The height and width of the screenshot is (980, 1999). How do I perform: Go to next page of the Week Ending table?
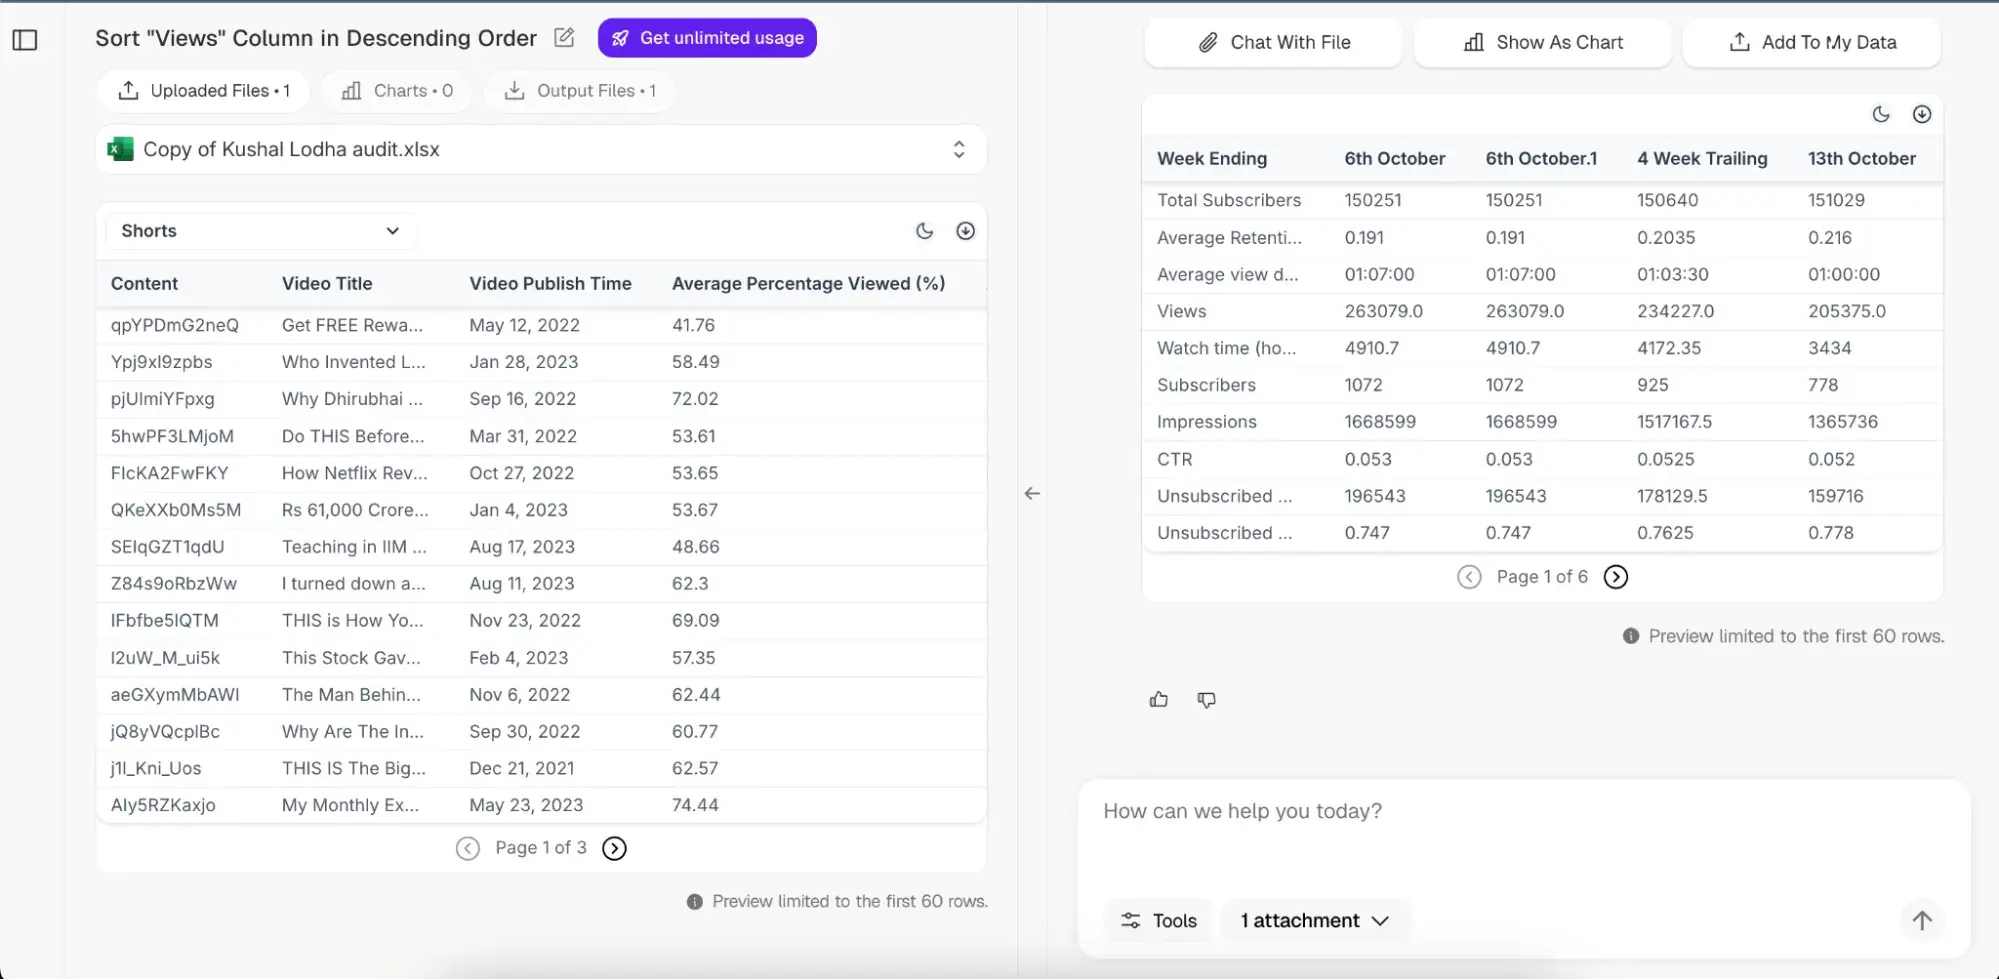point(1614,576)
